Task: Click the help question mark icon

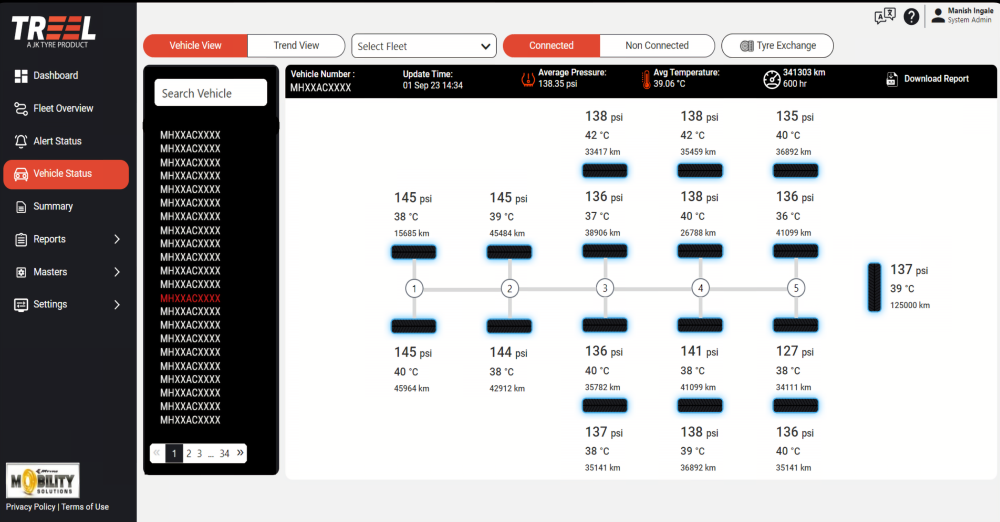Action: click(x=911, y=16)
